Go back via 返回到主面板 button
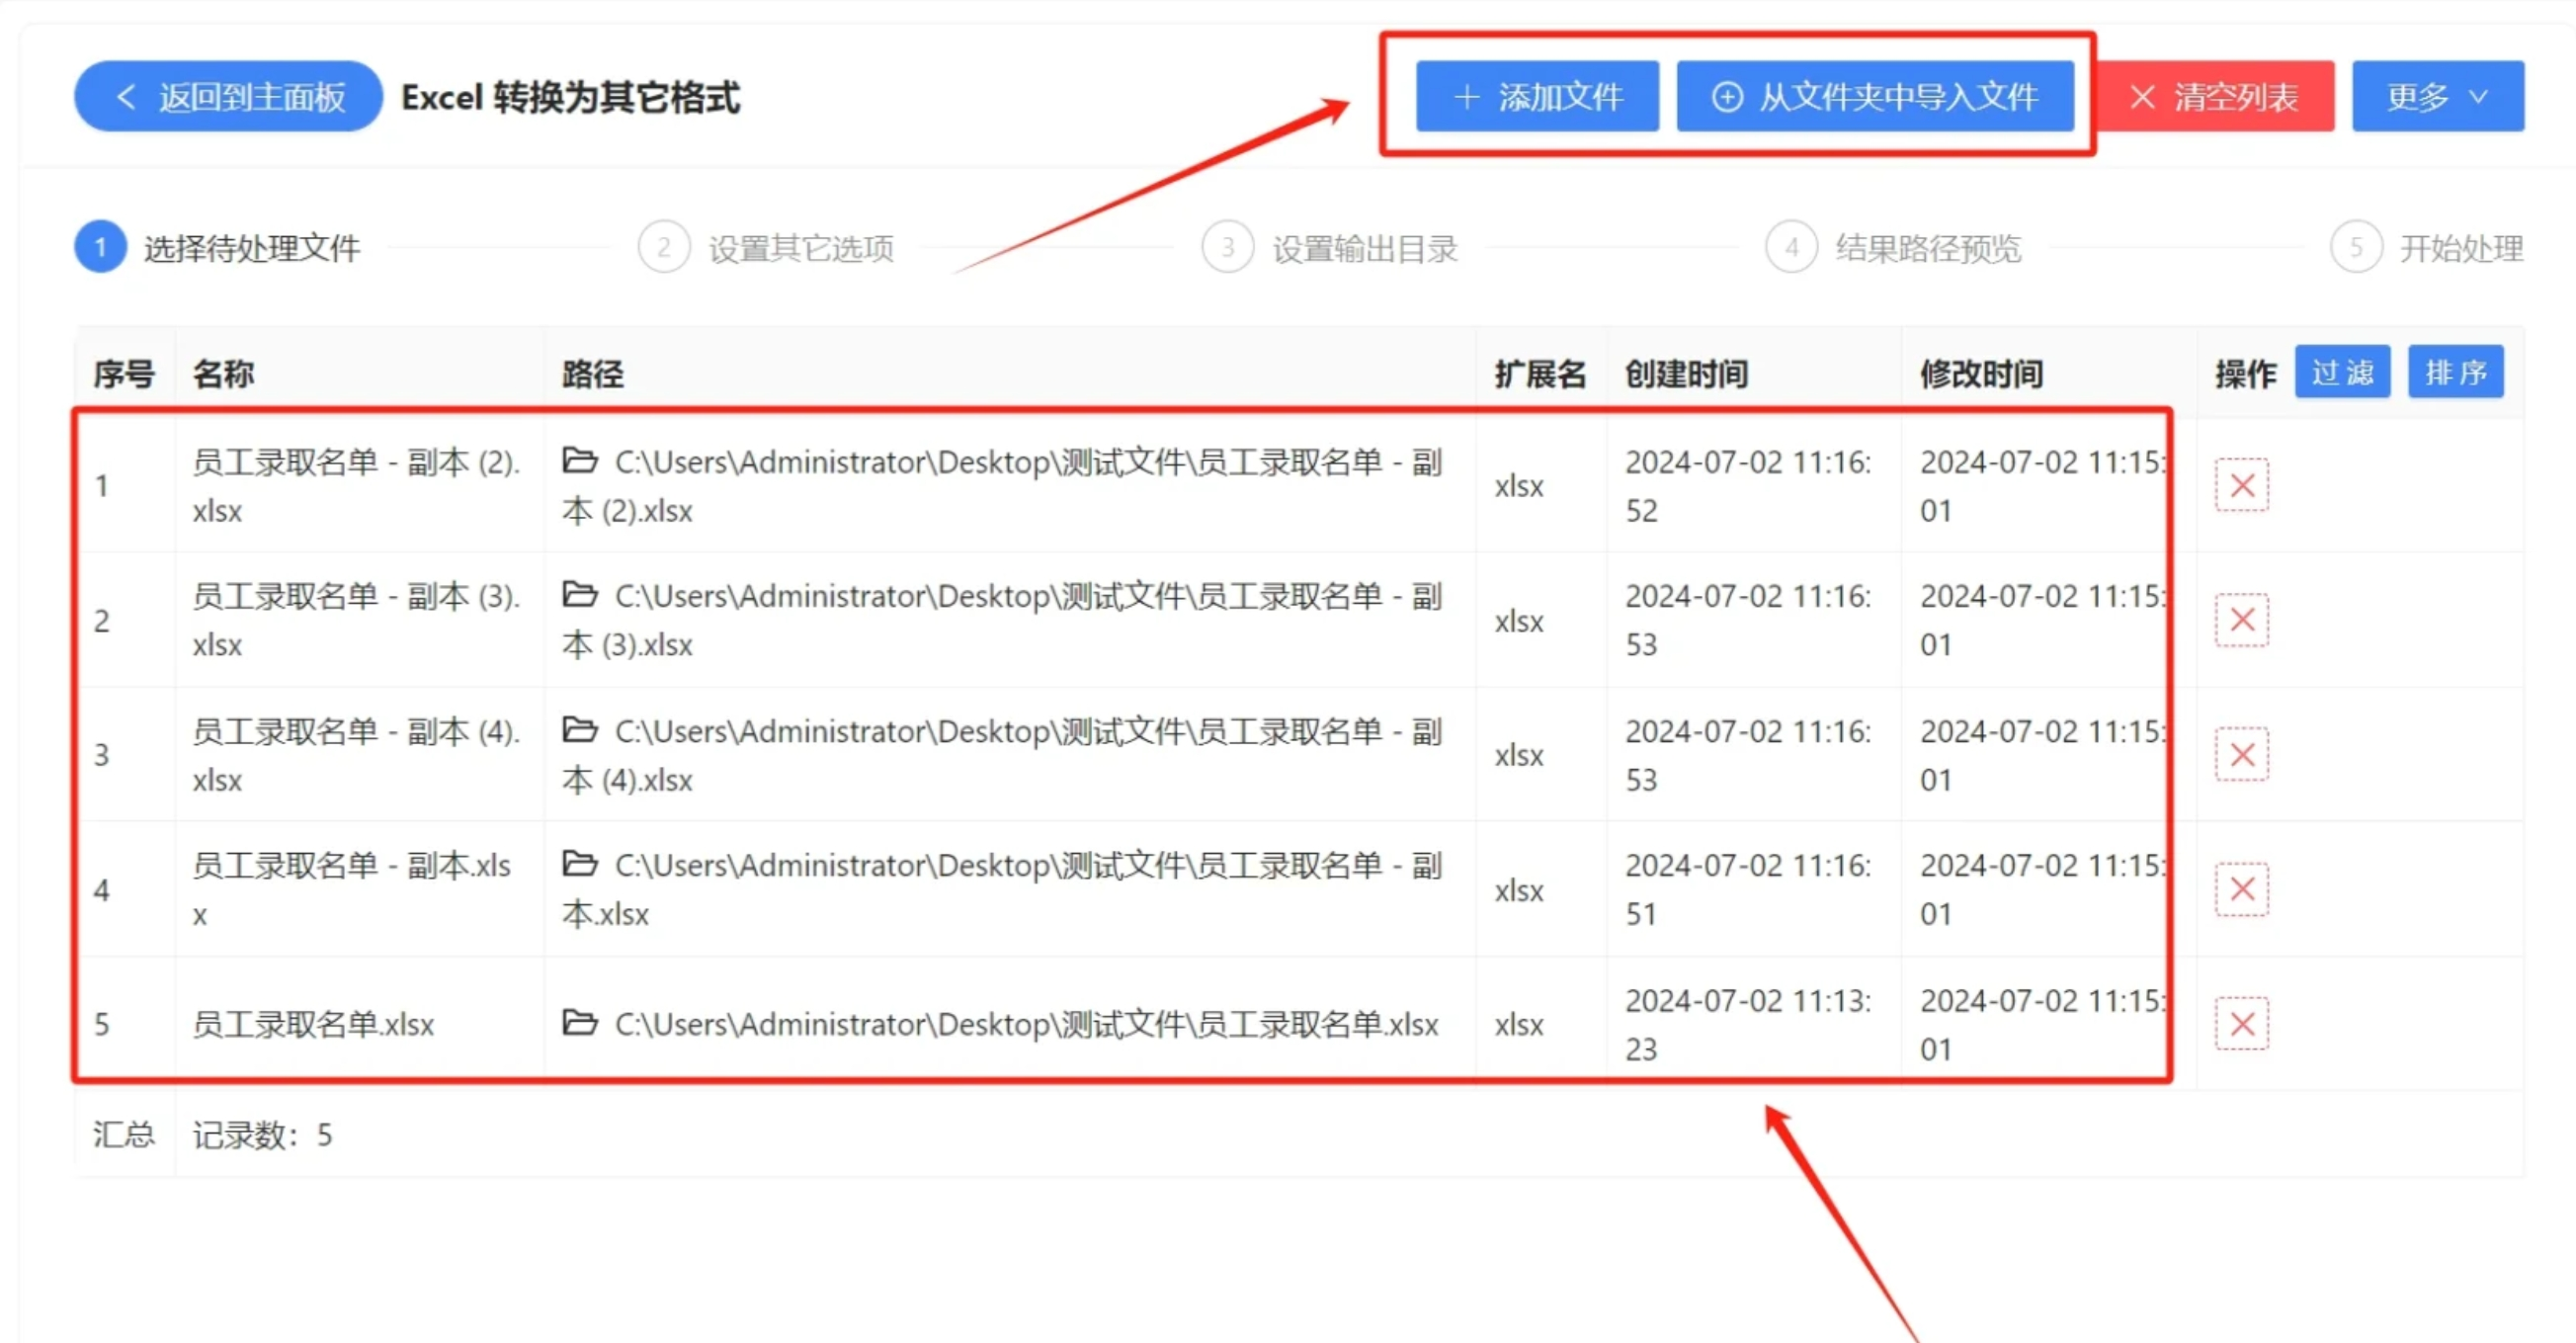This screenshot has width=2576, height=1343. click(x=229, y=97)
